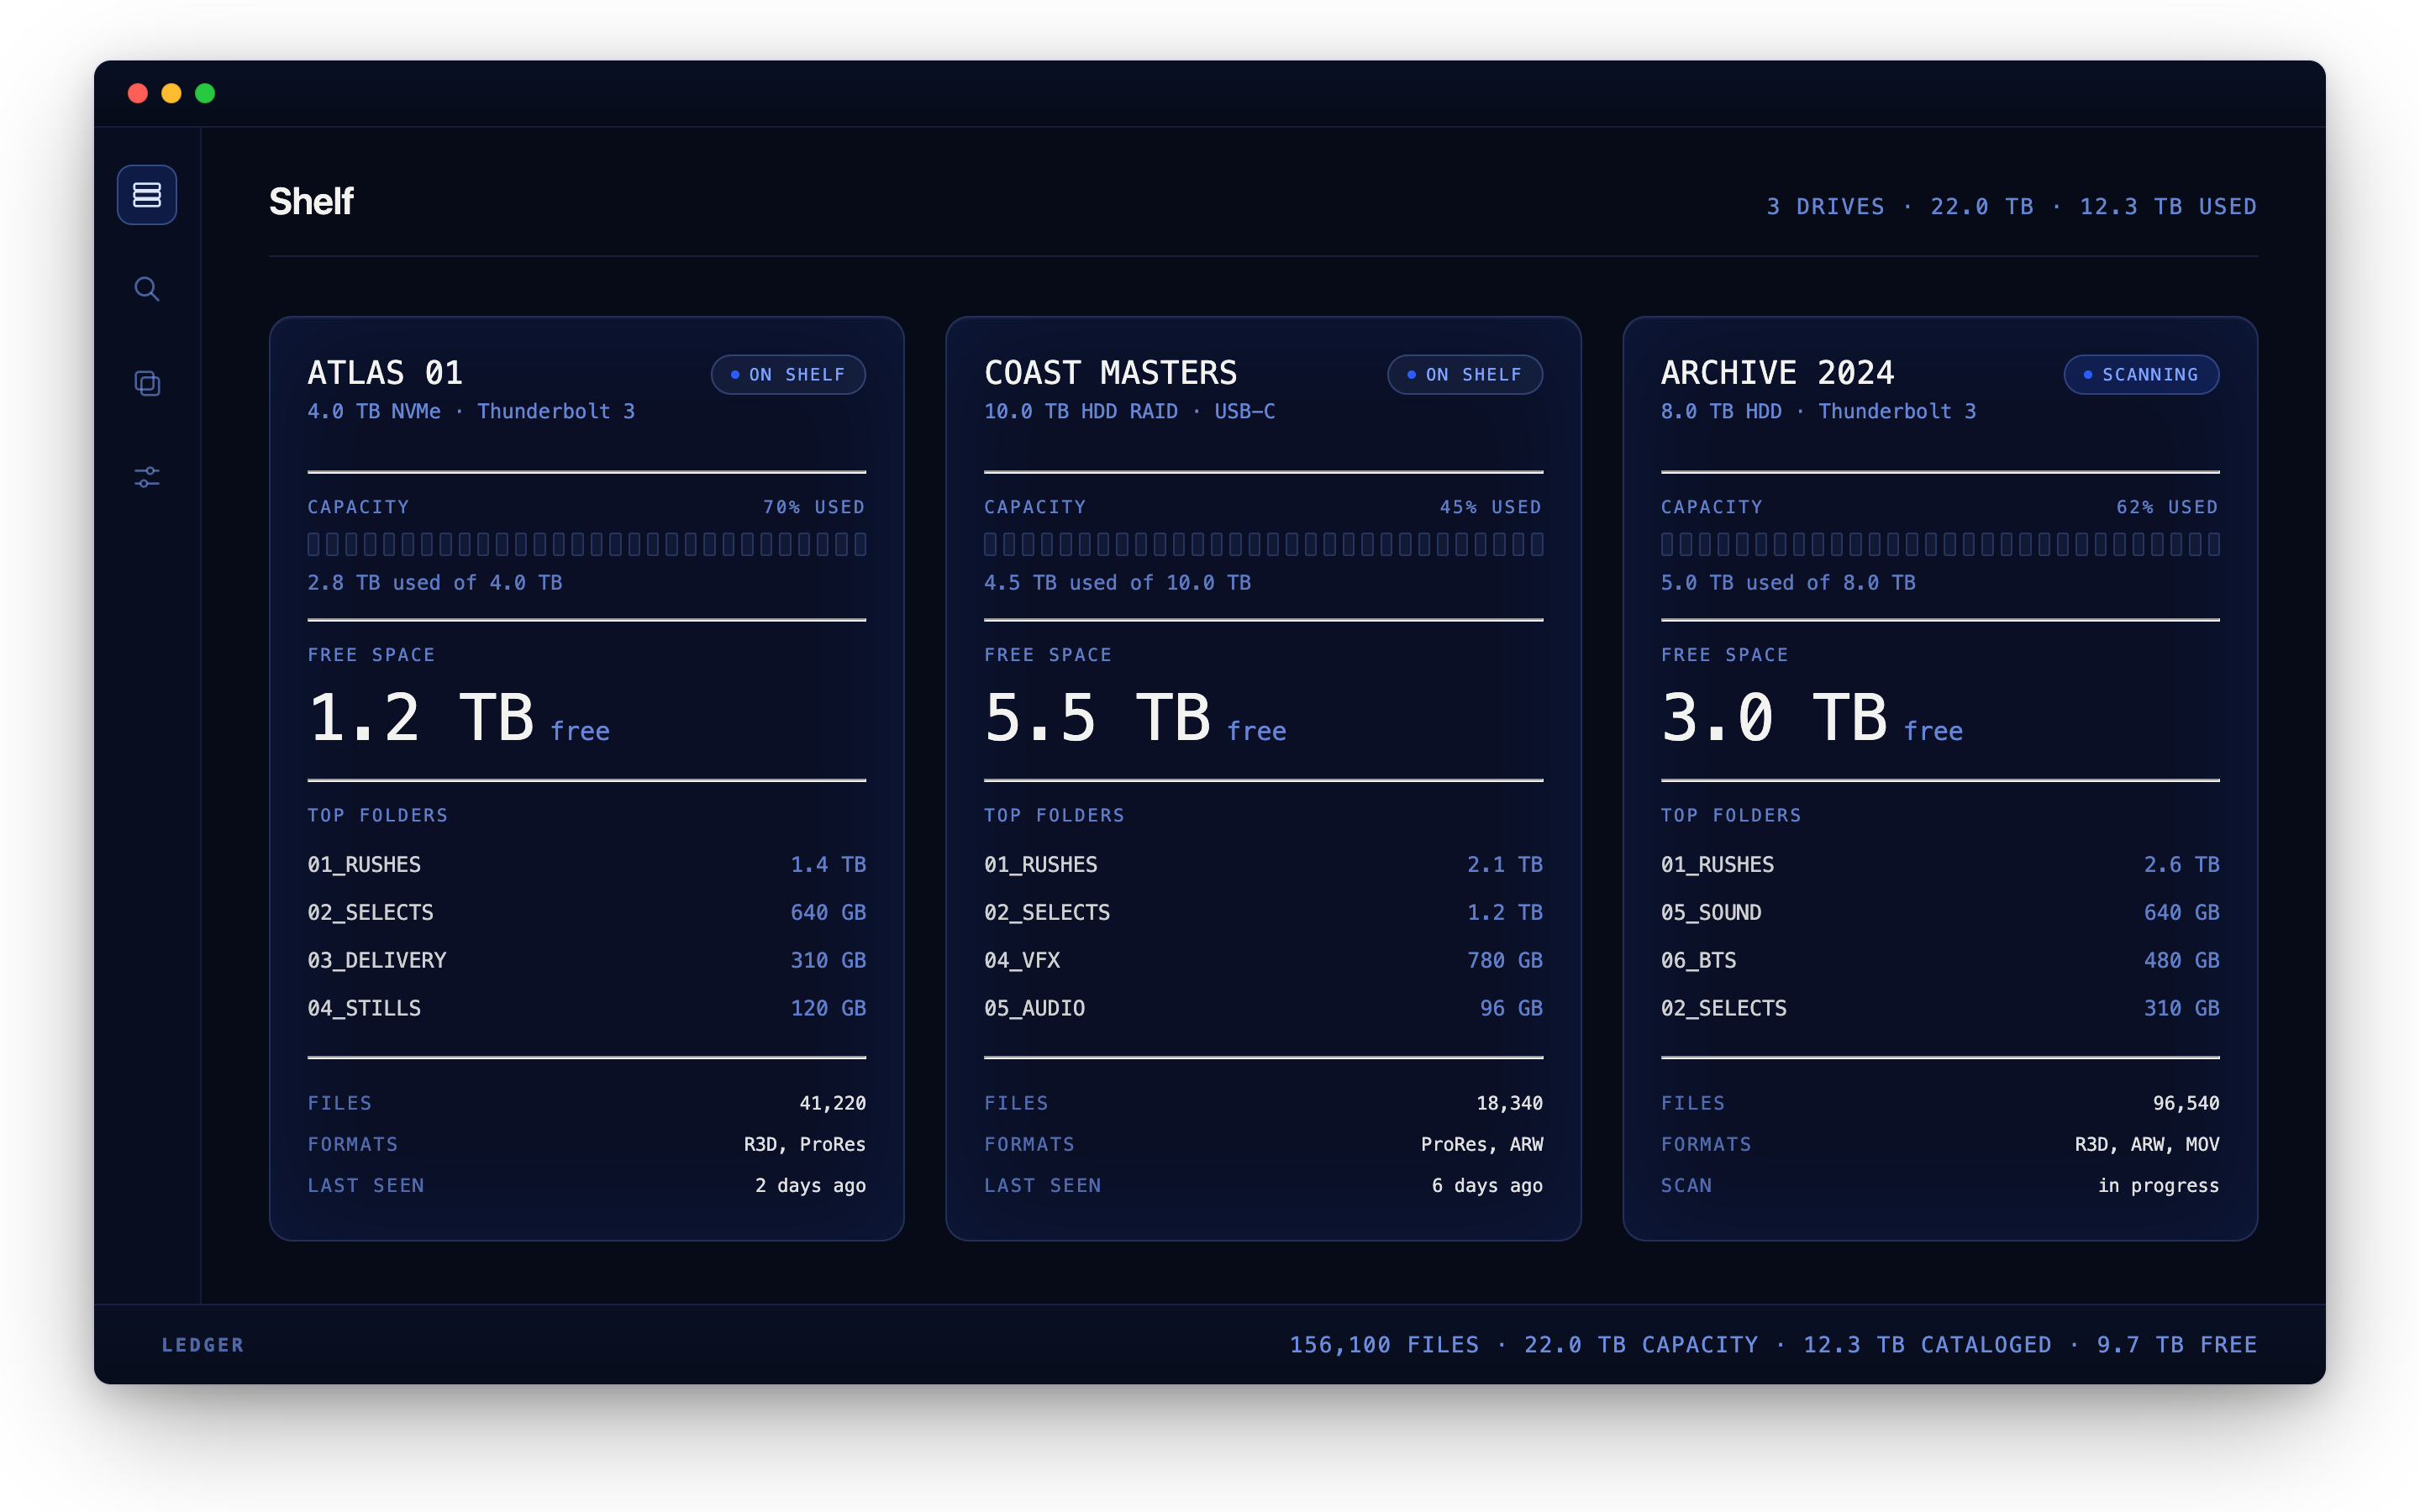Viewport: 2420px width, 1512px height.
Task: Open 05_SOUND folder row
Action: [1940, 912]
